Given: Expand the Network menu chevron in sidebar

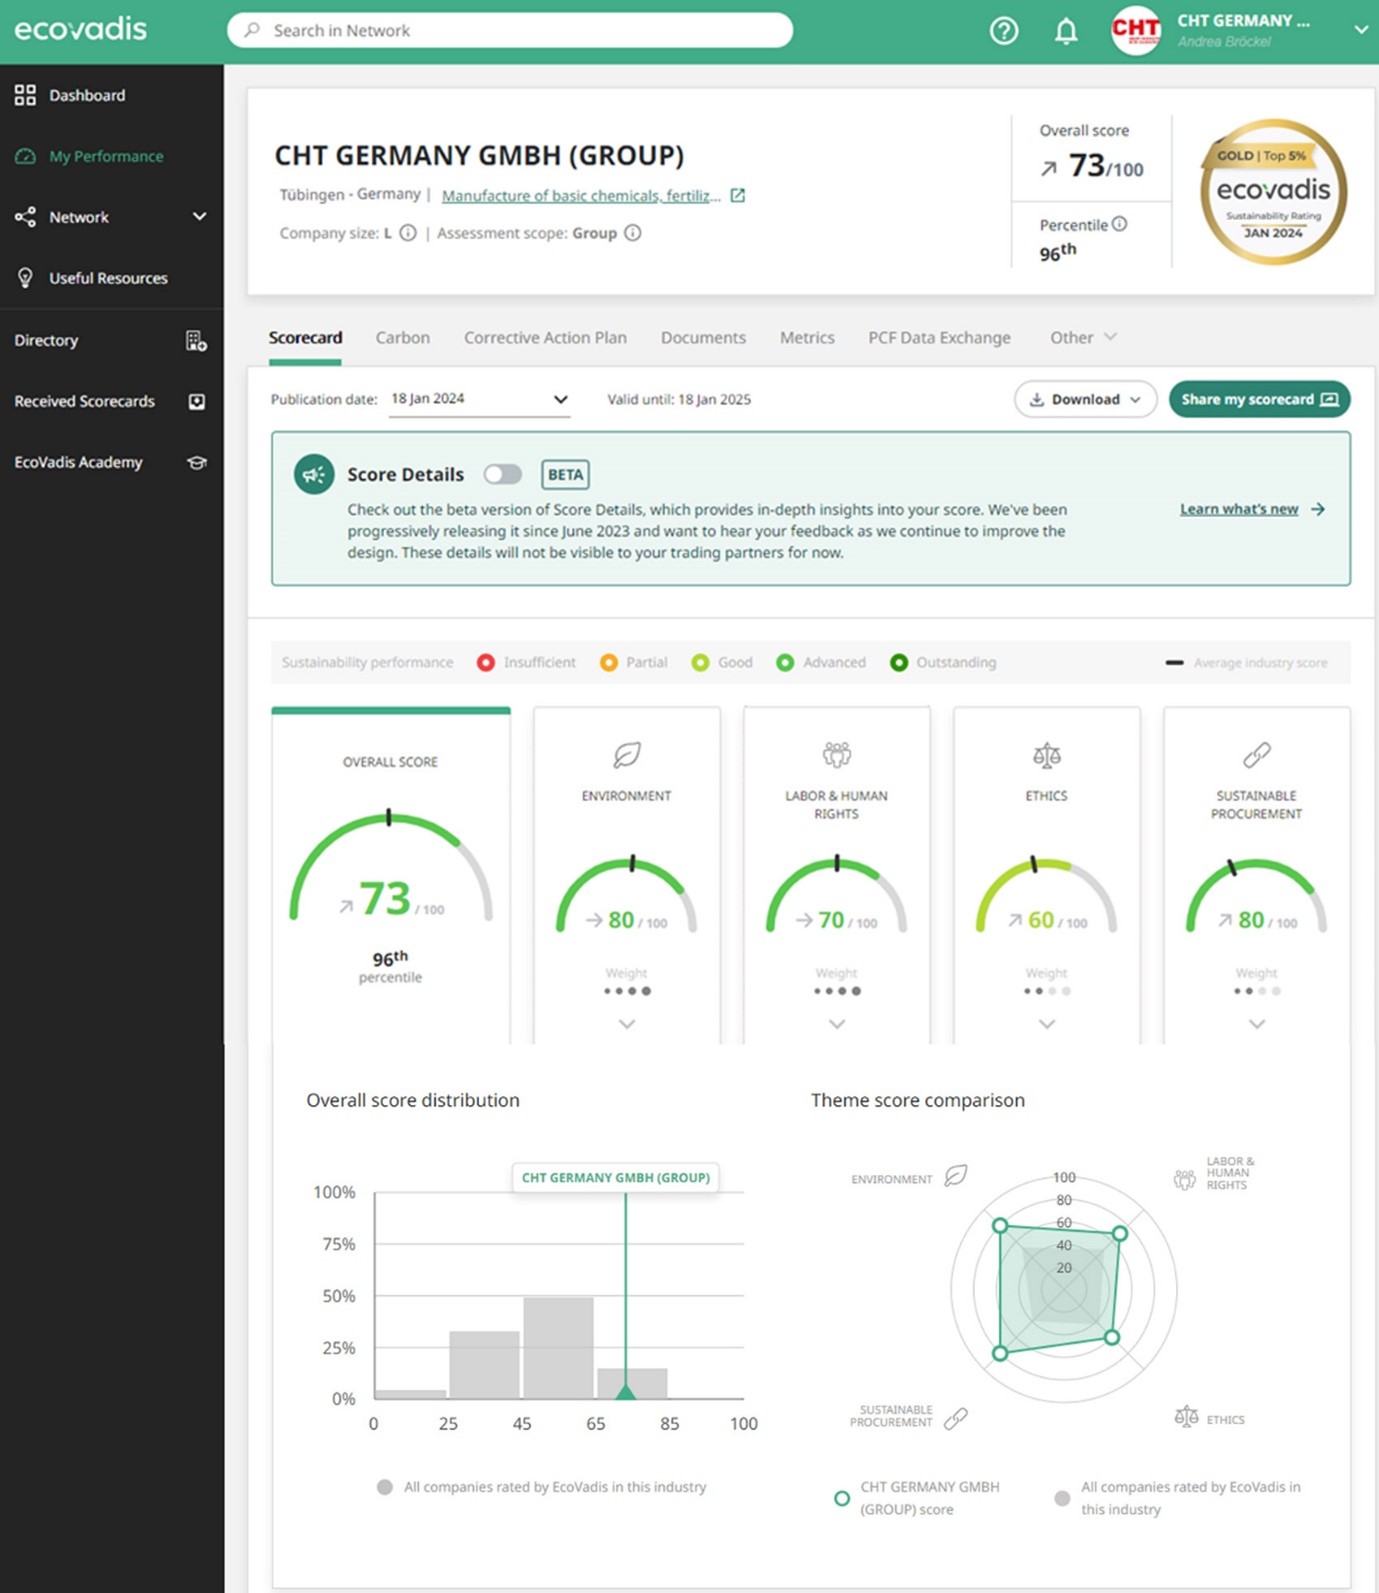Looking at the screenshot, I should [200, 216].
